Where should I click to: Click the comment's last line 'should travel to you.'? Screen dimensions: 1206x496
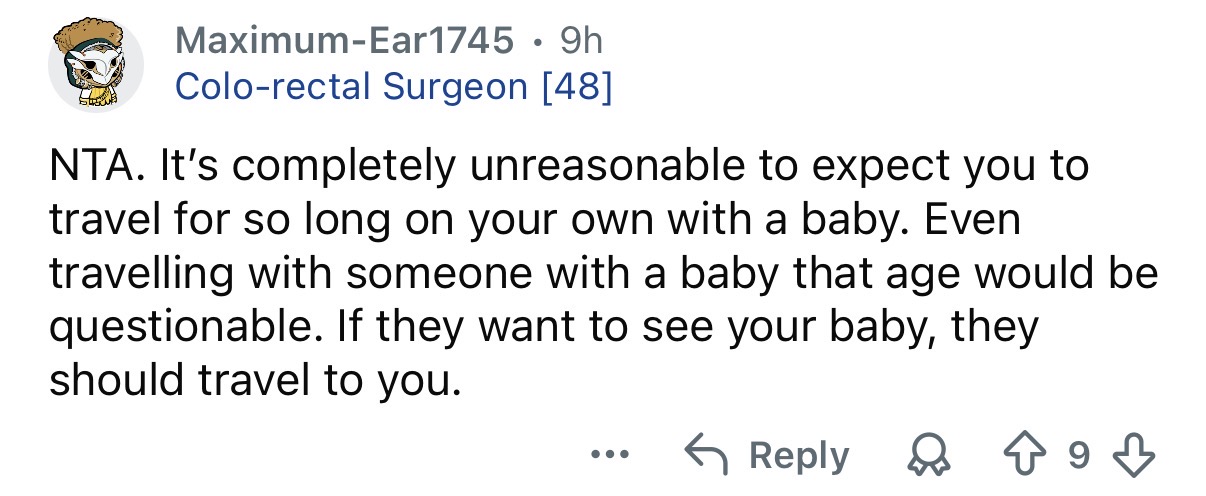pos(256,381)
